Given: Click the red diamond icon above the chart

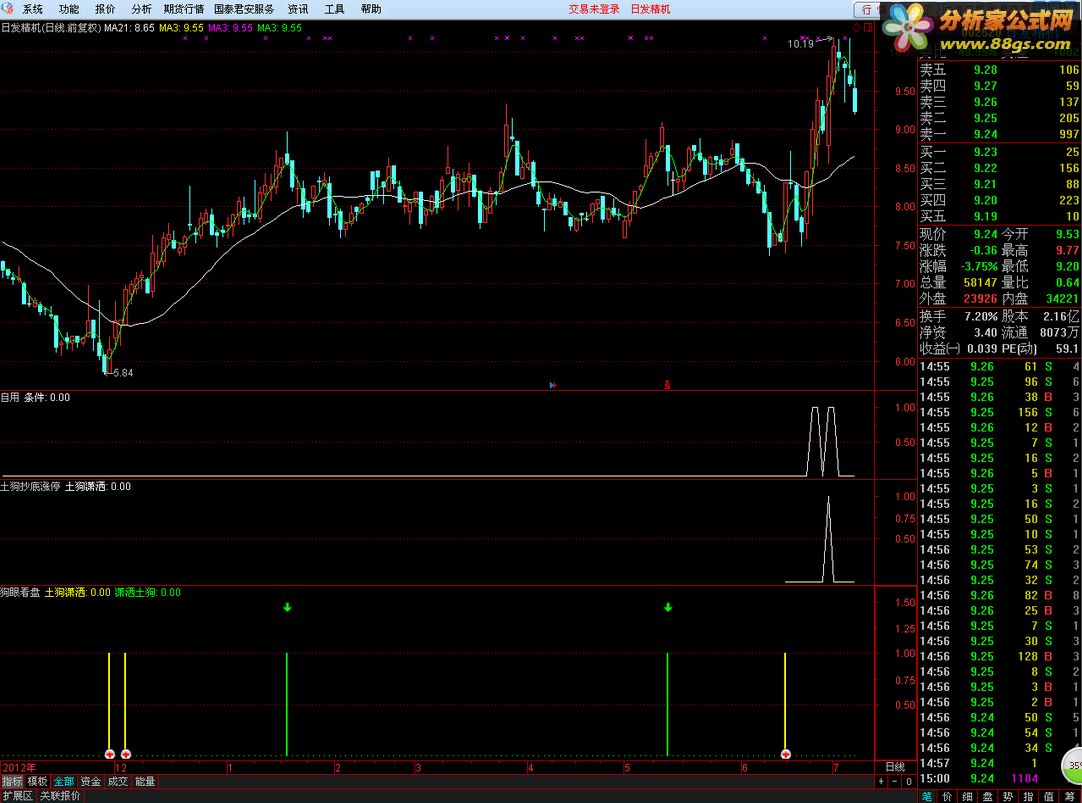Looking at the screenshot, I should (x=856, y=28).
